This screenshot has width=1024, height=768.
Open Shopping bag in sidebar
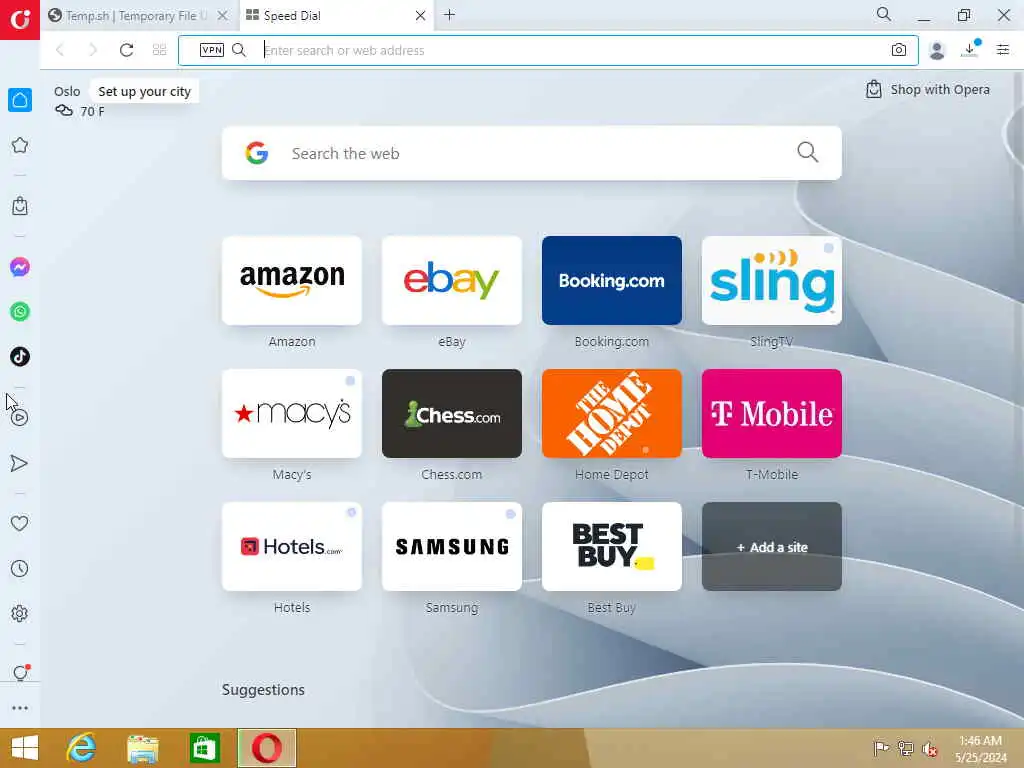click(x=20, y=206)
